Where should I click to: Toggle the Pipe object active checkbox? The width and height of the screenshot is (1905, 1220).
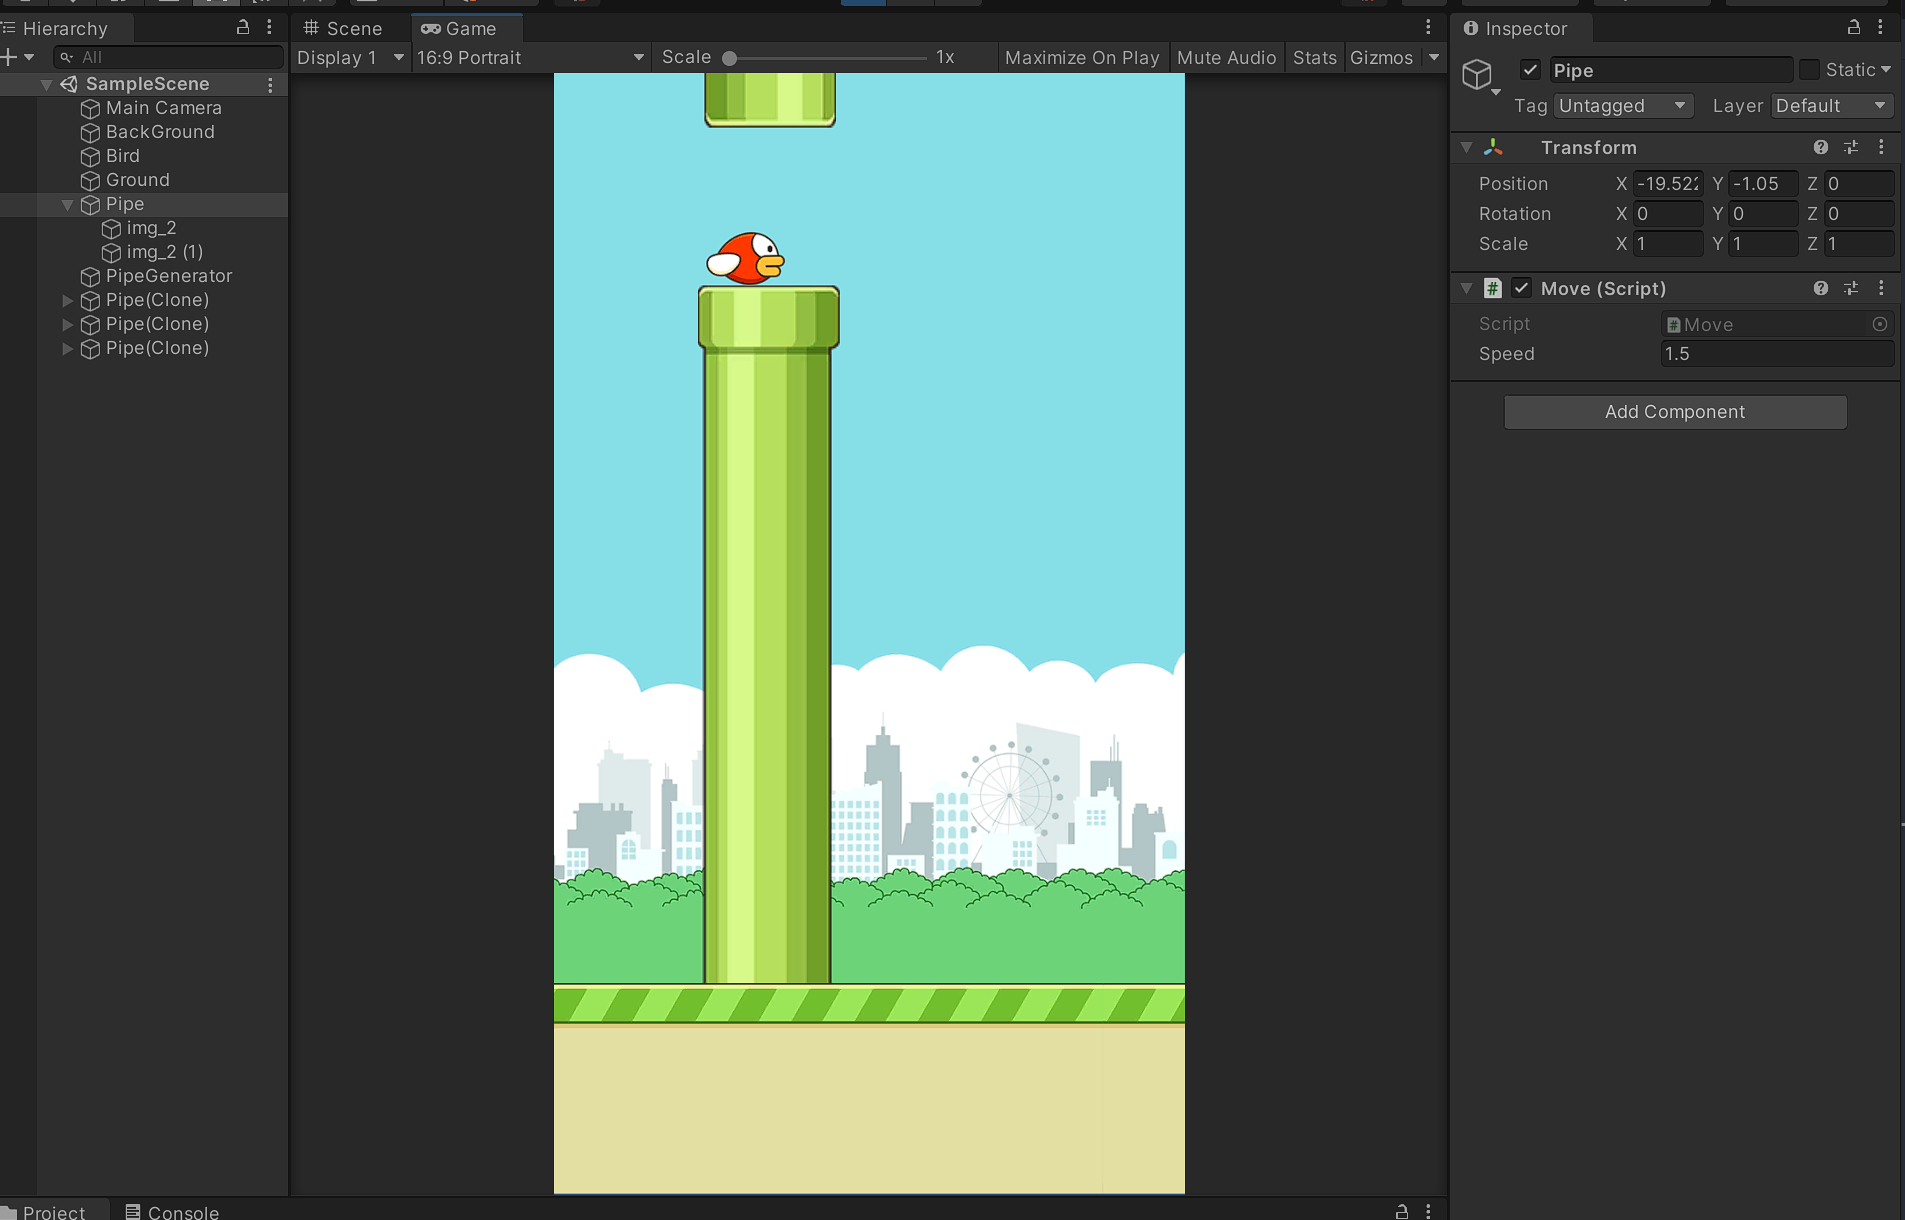pyautogui.click(x=1529, y=70)
